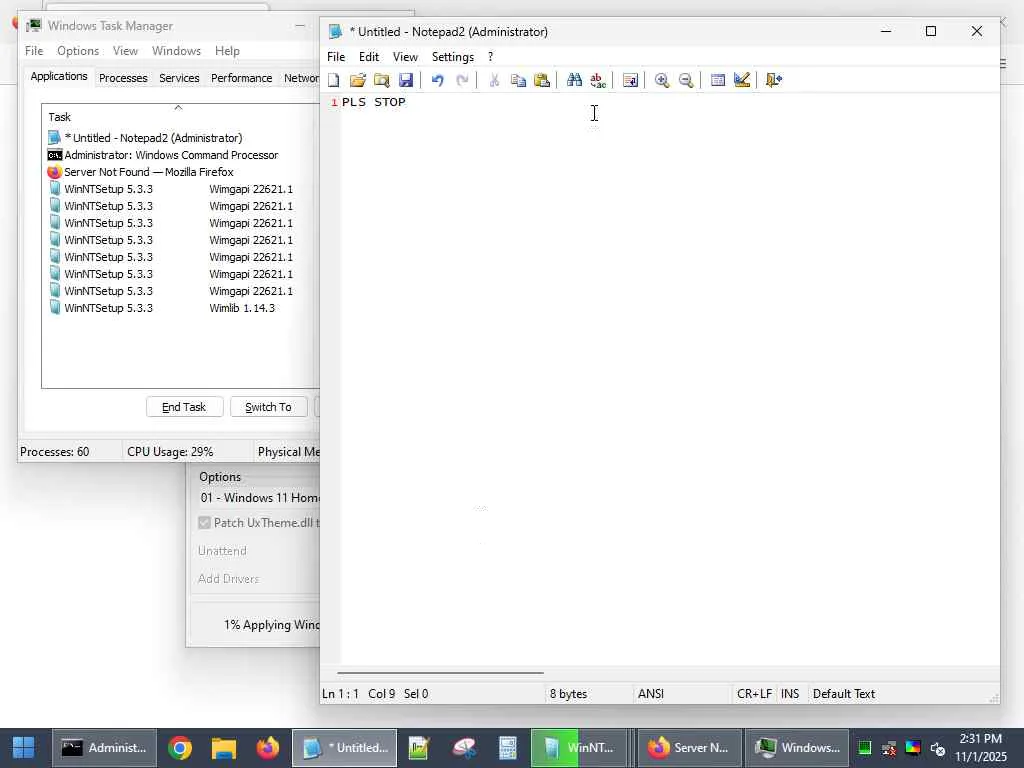This screenshot has height=768, width=1024.
Task: Toggle Patch UxTheme.dll checkbox in WinNTSetup
Action: coord(204,522)
